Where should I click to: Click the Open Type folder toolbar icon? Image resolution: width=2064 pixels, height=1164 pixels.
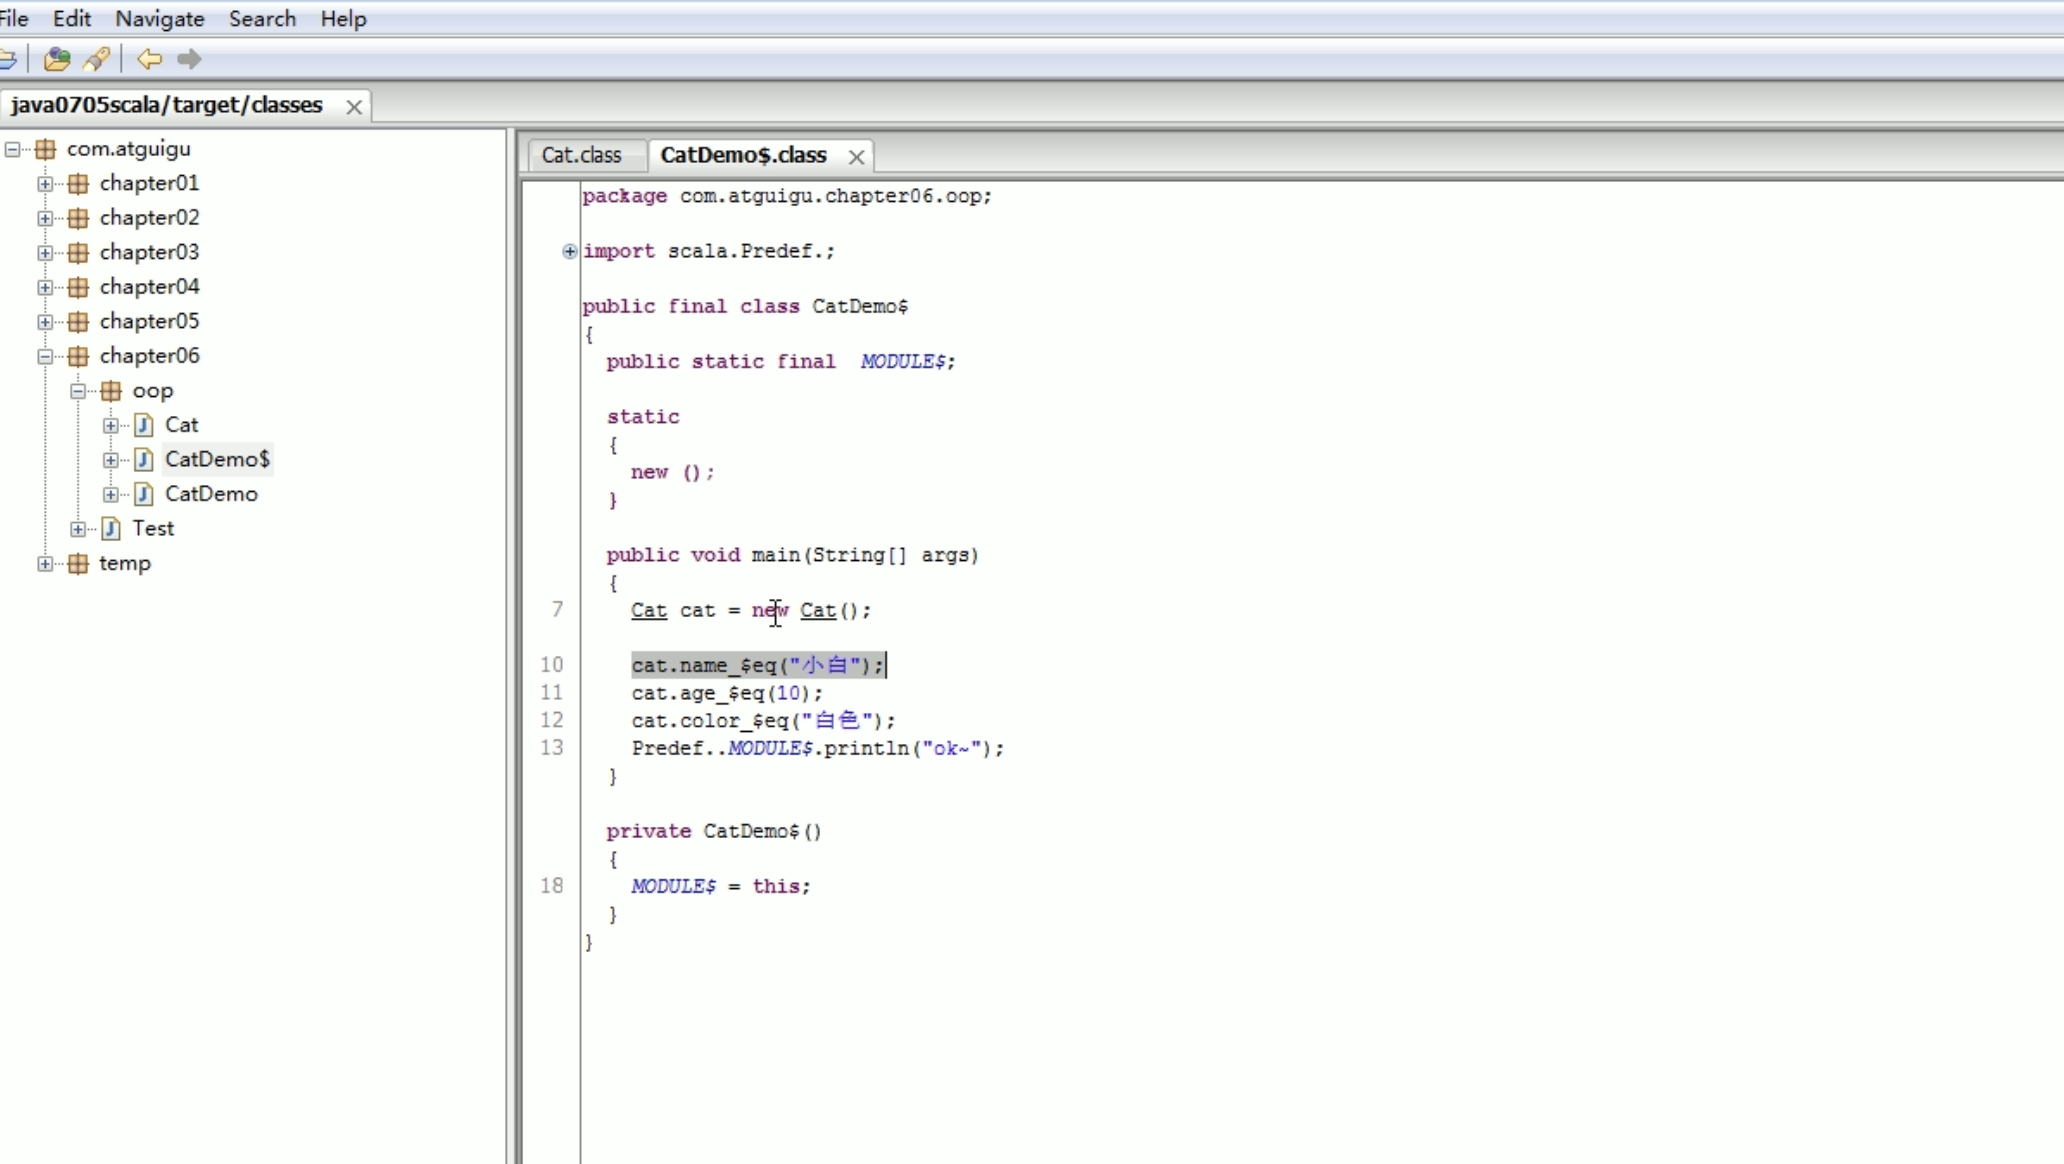57,60
